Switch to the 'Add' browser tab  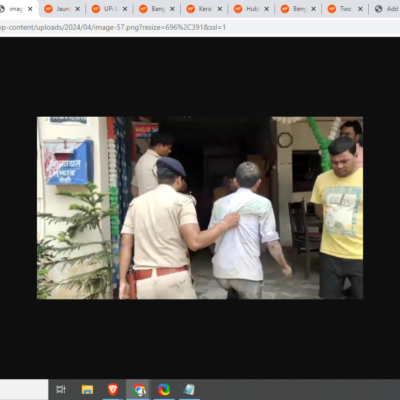click(x=387, y=9)
